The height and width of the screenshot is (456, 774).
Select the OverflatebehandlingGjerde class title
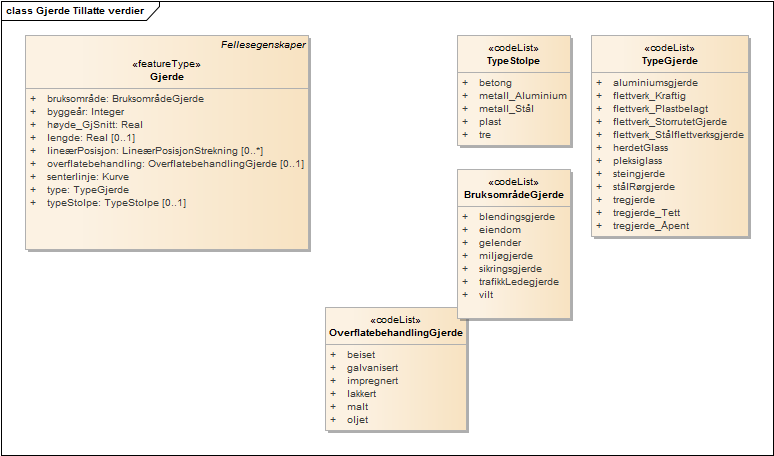(x=396, y=332)
